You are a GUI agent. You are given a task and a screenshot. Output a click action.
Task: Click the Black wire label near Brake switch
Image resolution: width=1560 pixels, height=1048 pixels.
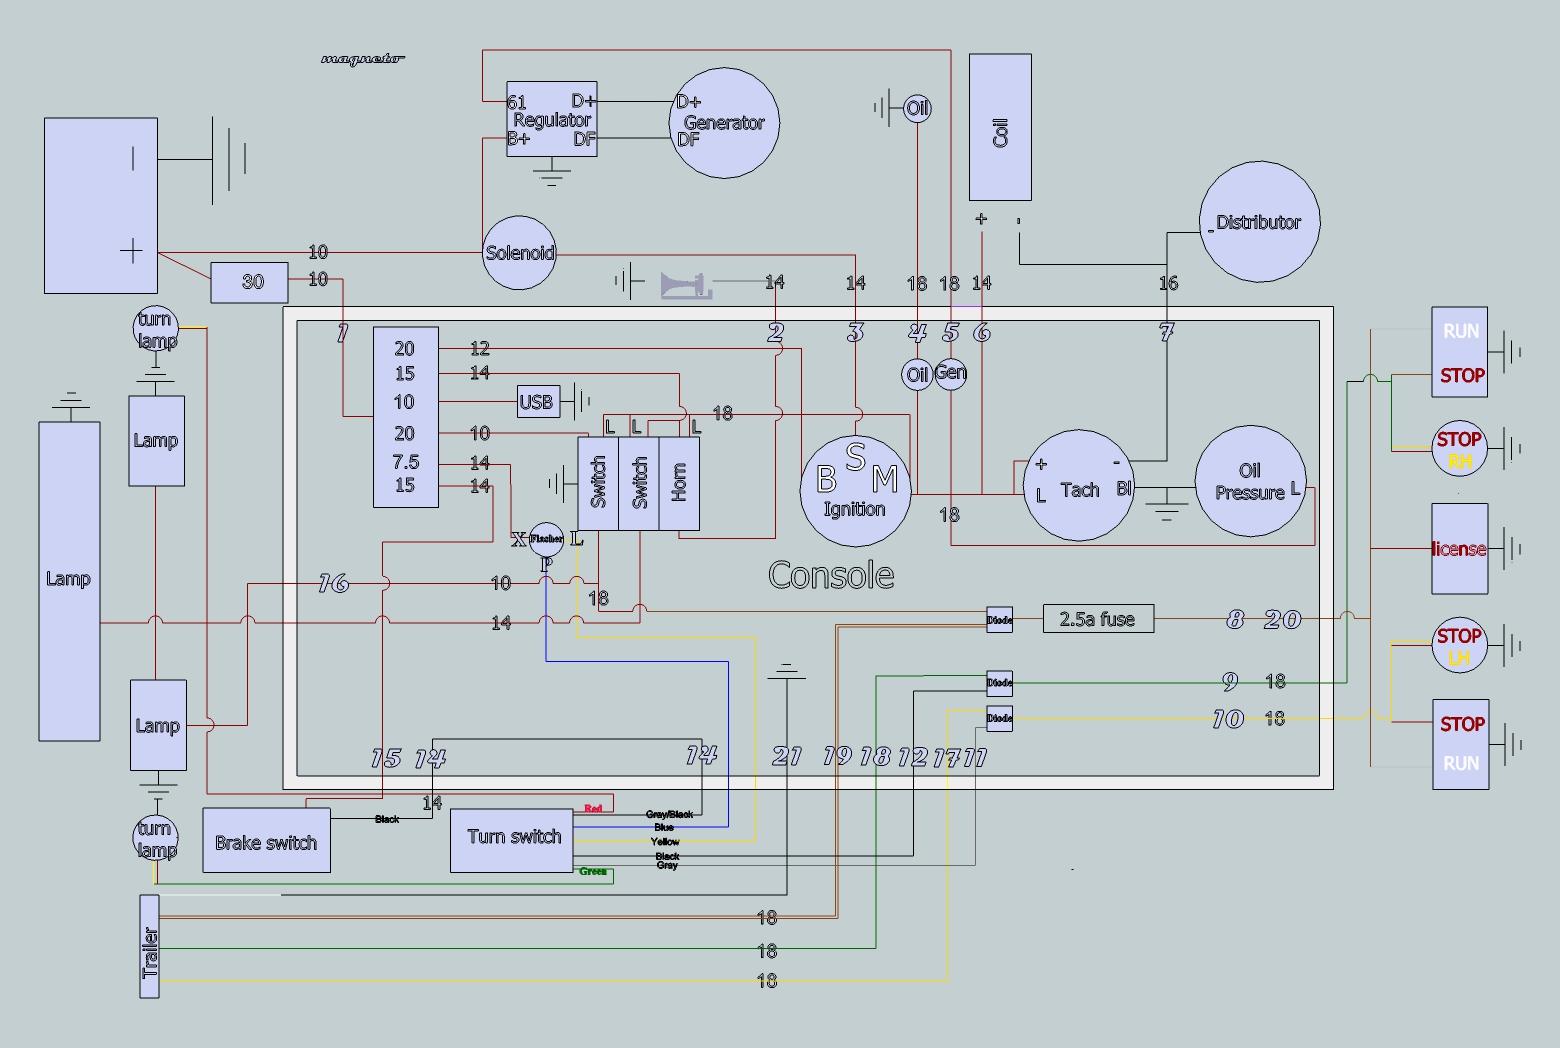387,820
